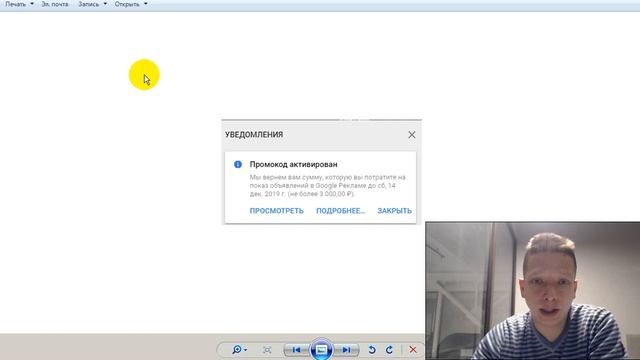
Task: Open the Печать menu
Action: click(16, 4)
